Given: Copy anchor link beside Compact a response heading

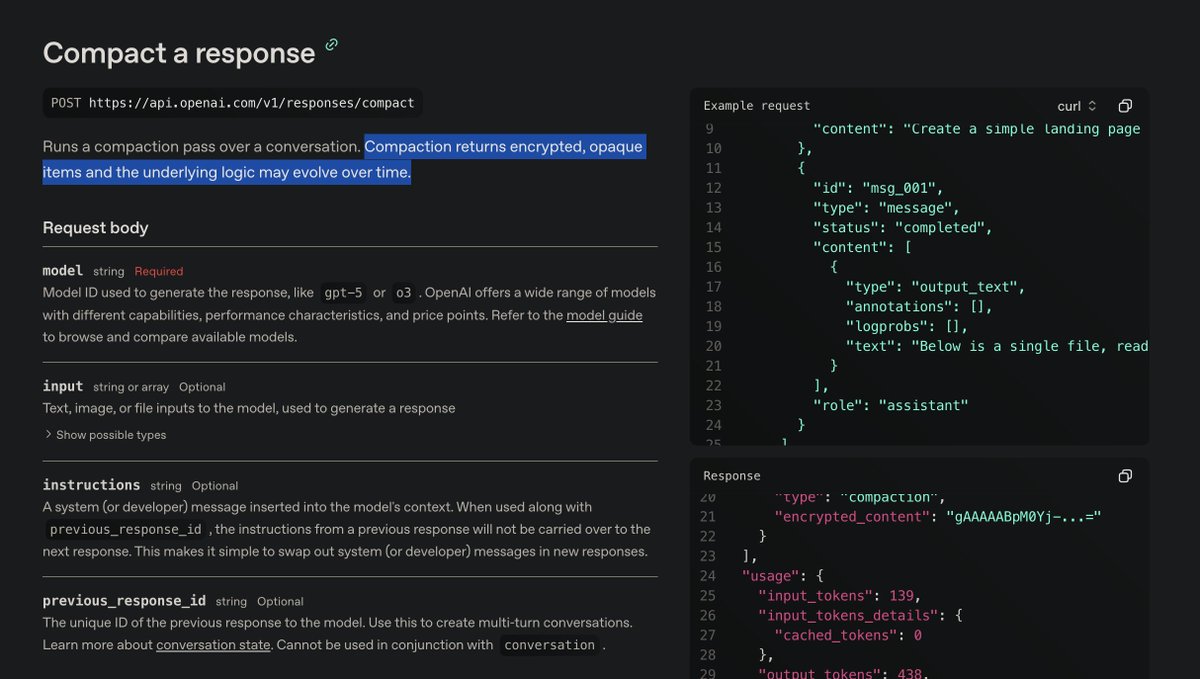Looking at the screenshot, I should pos(332,44).
